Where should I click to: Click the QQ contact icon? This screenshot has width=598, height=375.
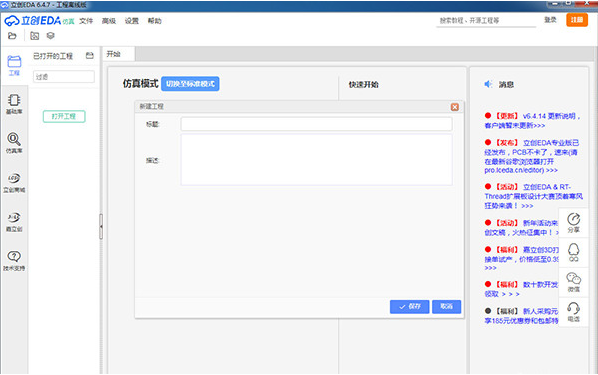click(x=574, y=253)
